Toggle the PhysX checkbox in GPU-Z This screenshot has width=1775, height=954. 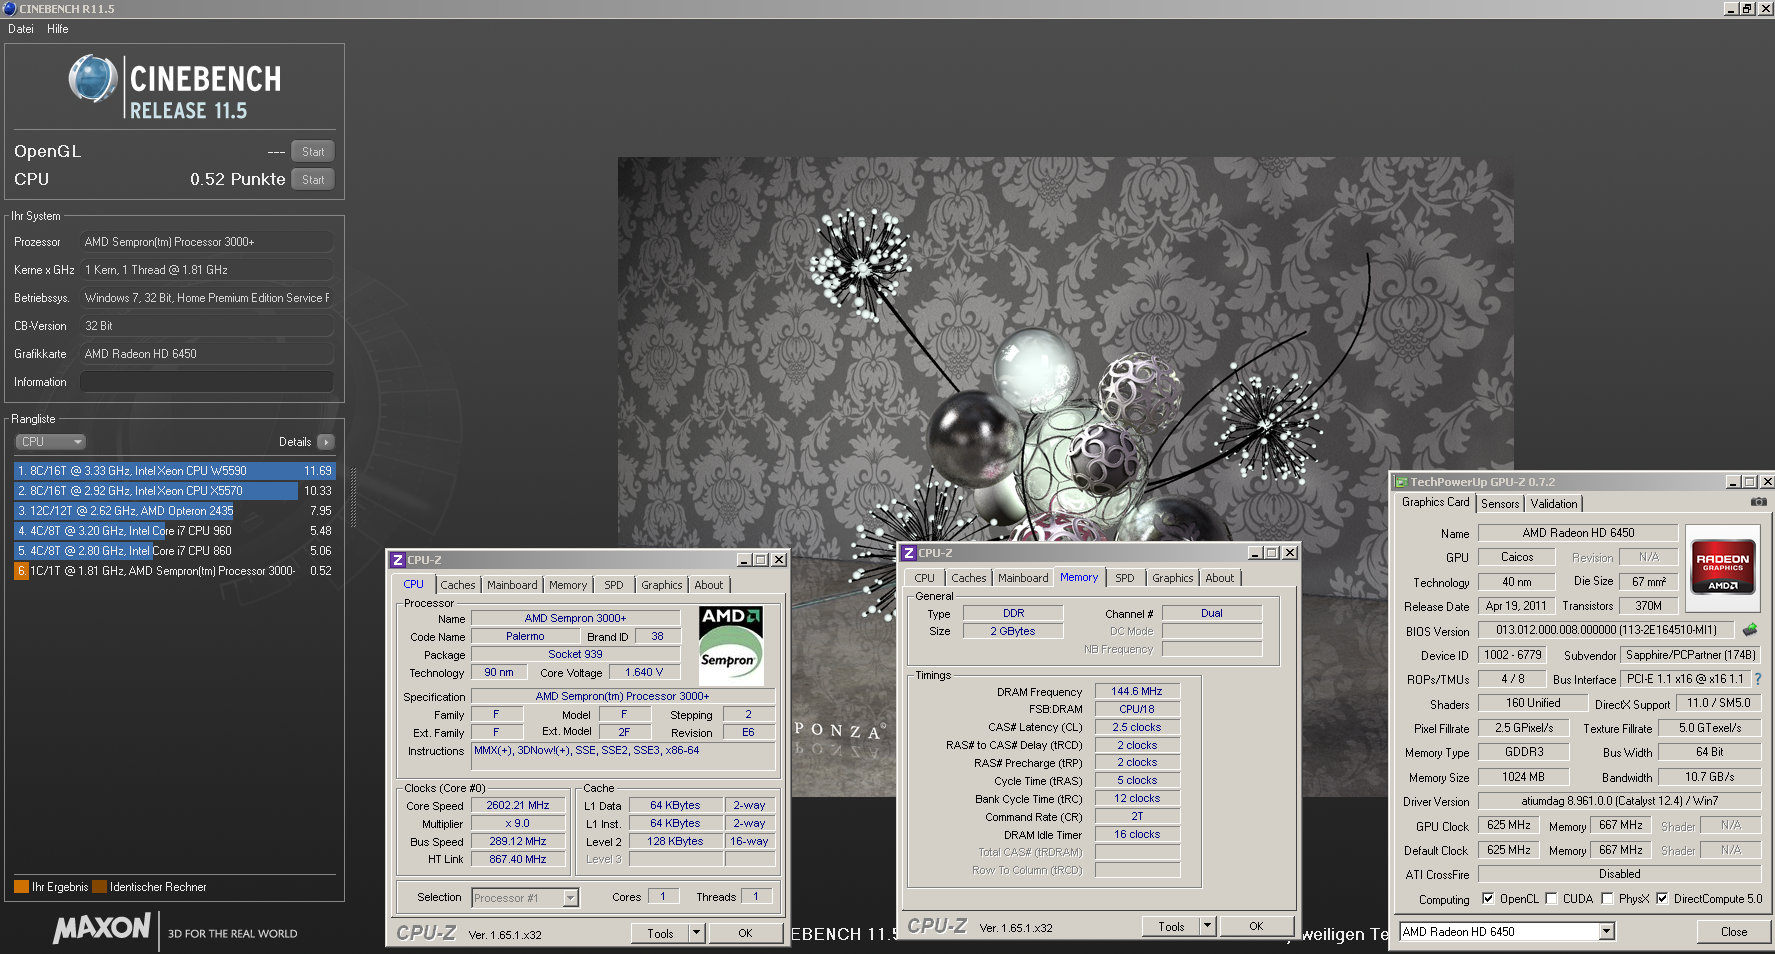pyautogui.click(x=1607, y=899)
